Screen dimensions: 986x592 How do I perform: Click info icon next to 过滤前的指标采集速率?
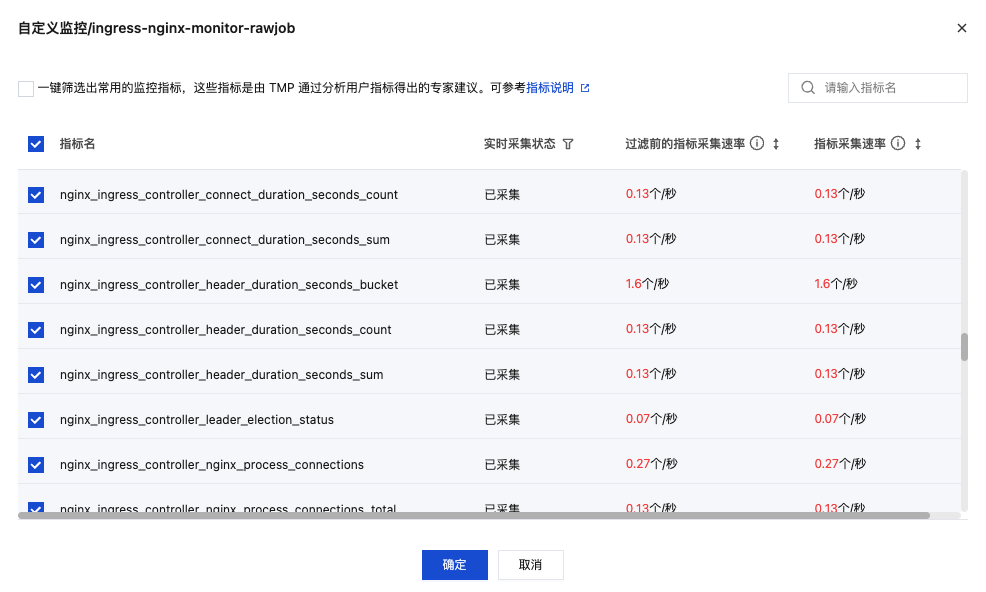pyautogui.click(x=757, y=143)
